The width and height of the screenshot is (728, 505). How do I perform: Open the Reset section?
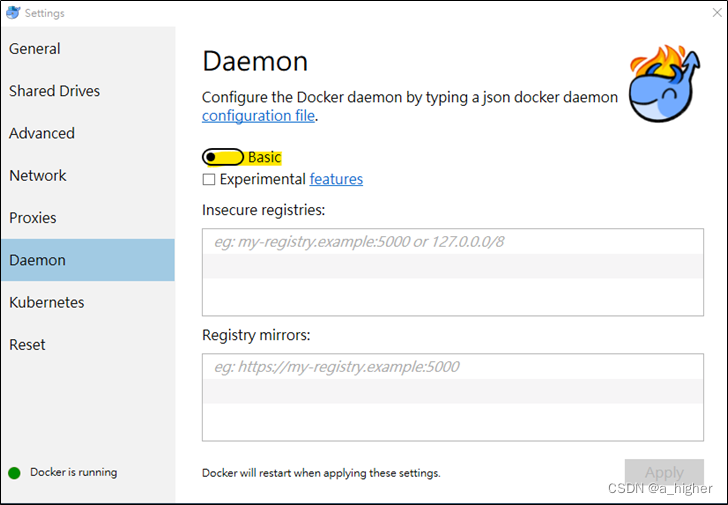87,344
